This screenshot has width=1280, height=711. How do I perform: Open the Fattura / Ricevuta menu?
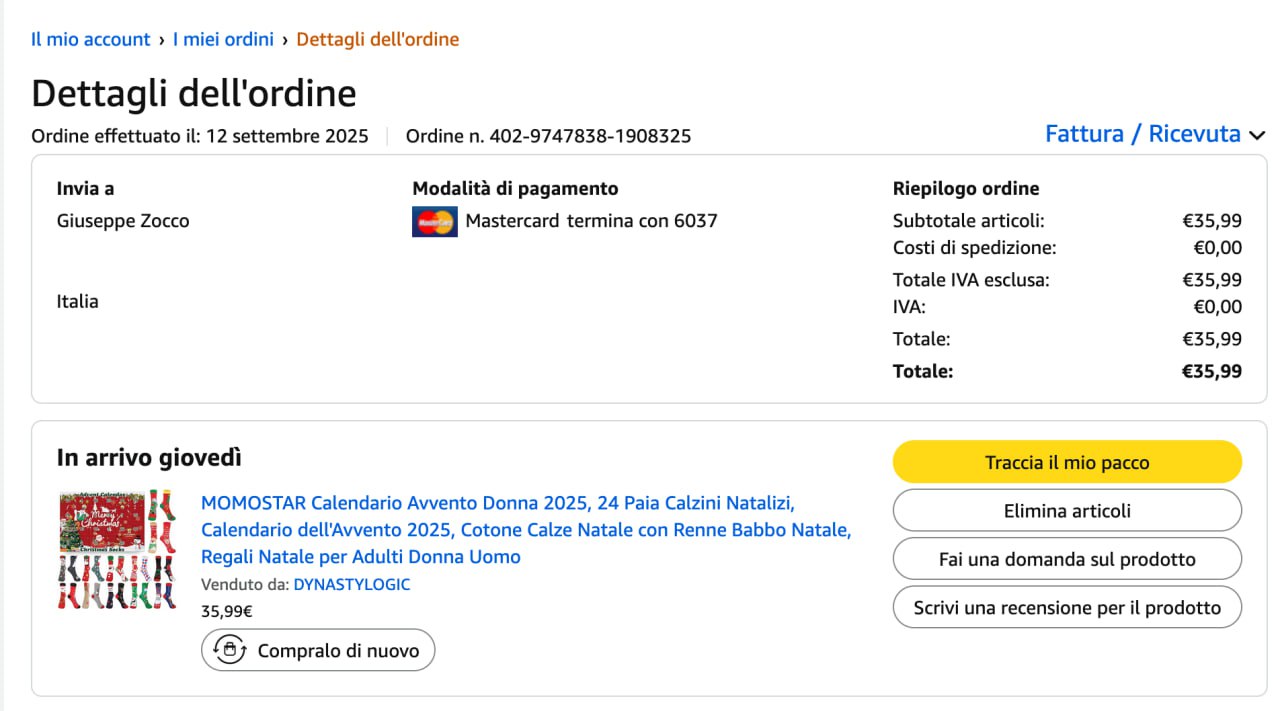pyautogui.click(x=1142, y=134)
